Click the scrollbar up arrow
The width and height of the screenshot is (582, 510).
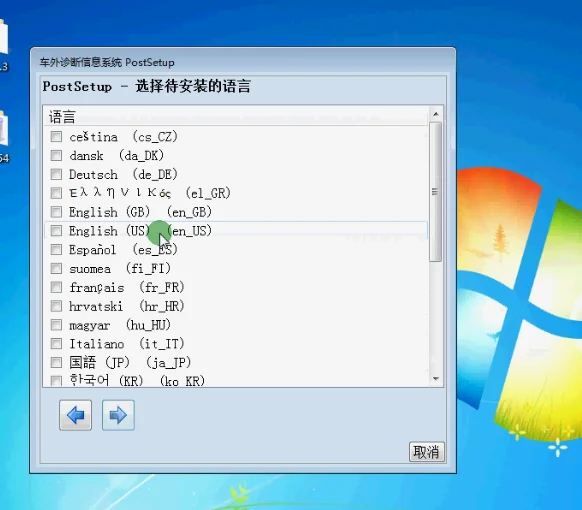(x=436, y=114)
